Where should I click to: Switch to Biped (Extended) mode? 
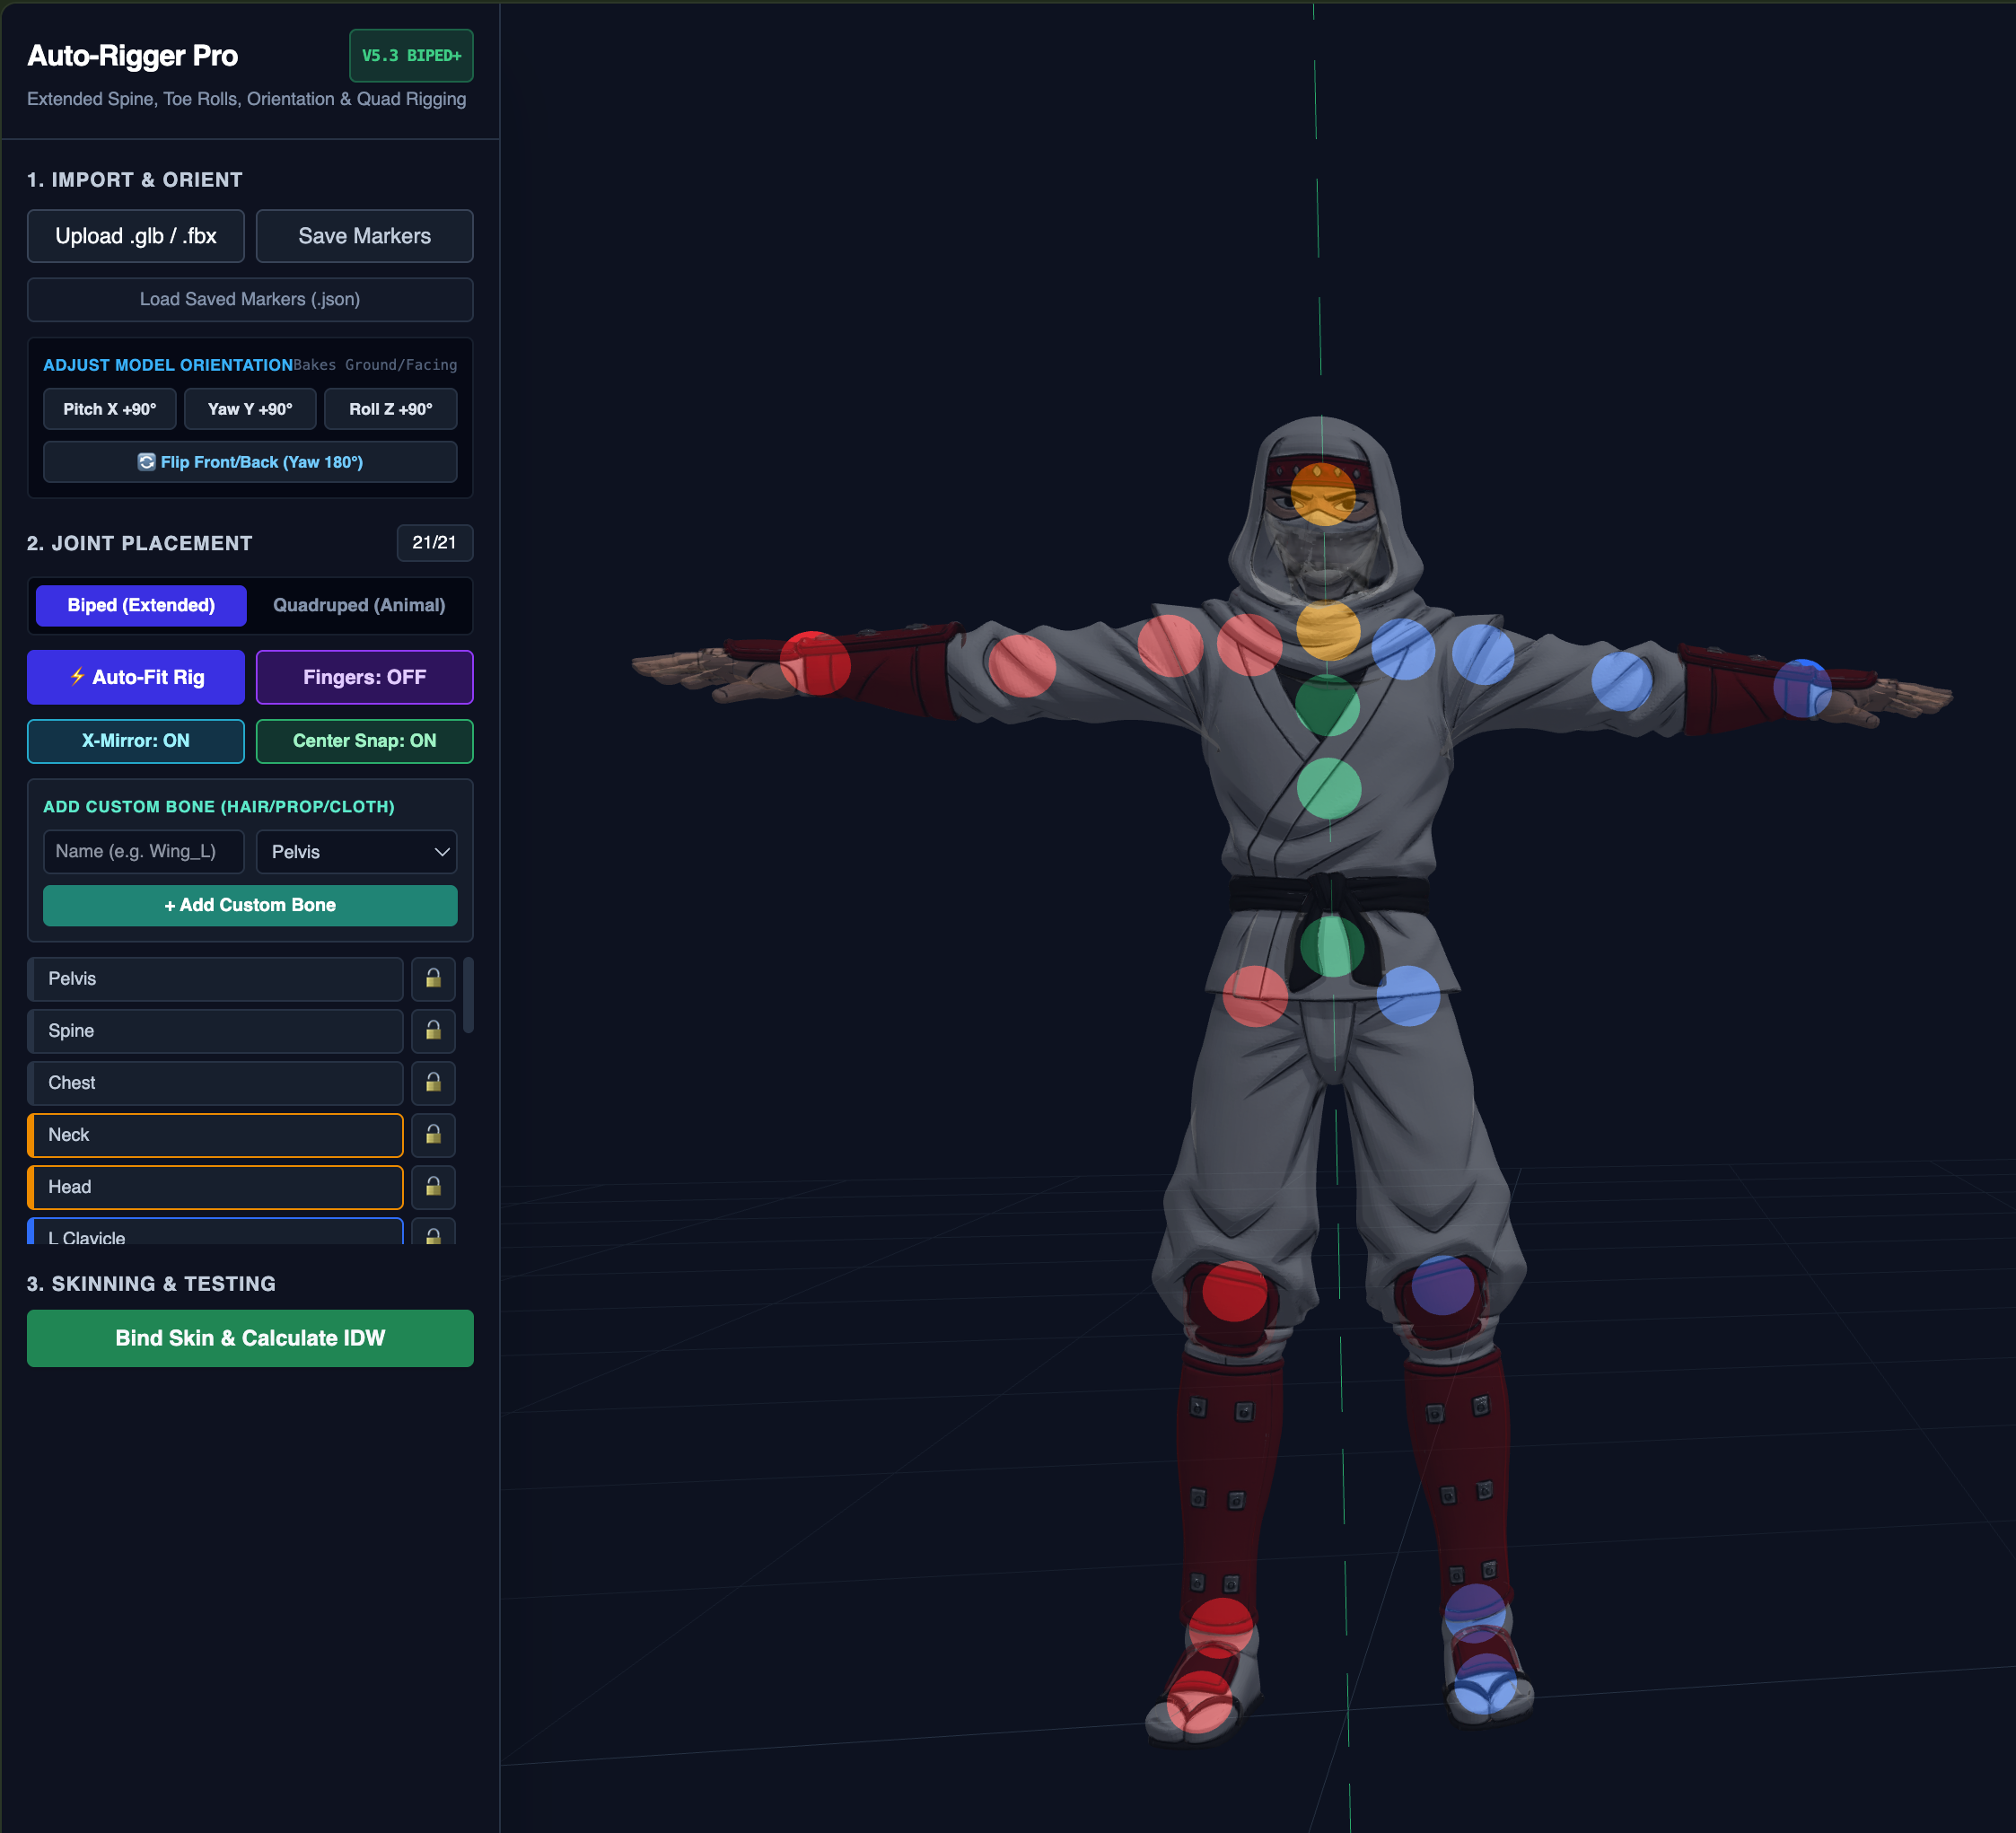(x=141, y=605)
